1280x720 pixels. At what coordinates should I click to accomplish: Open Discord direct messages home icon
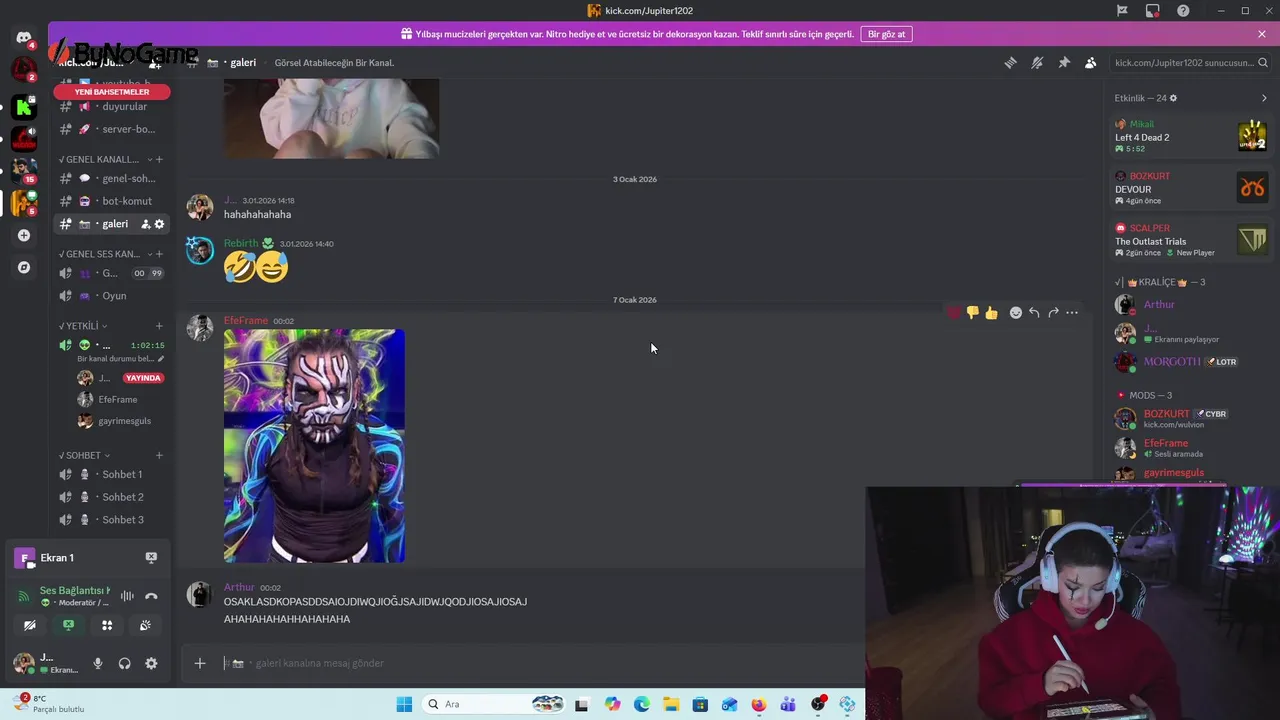24,38
